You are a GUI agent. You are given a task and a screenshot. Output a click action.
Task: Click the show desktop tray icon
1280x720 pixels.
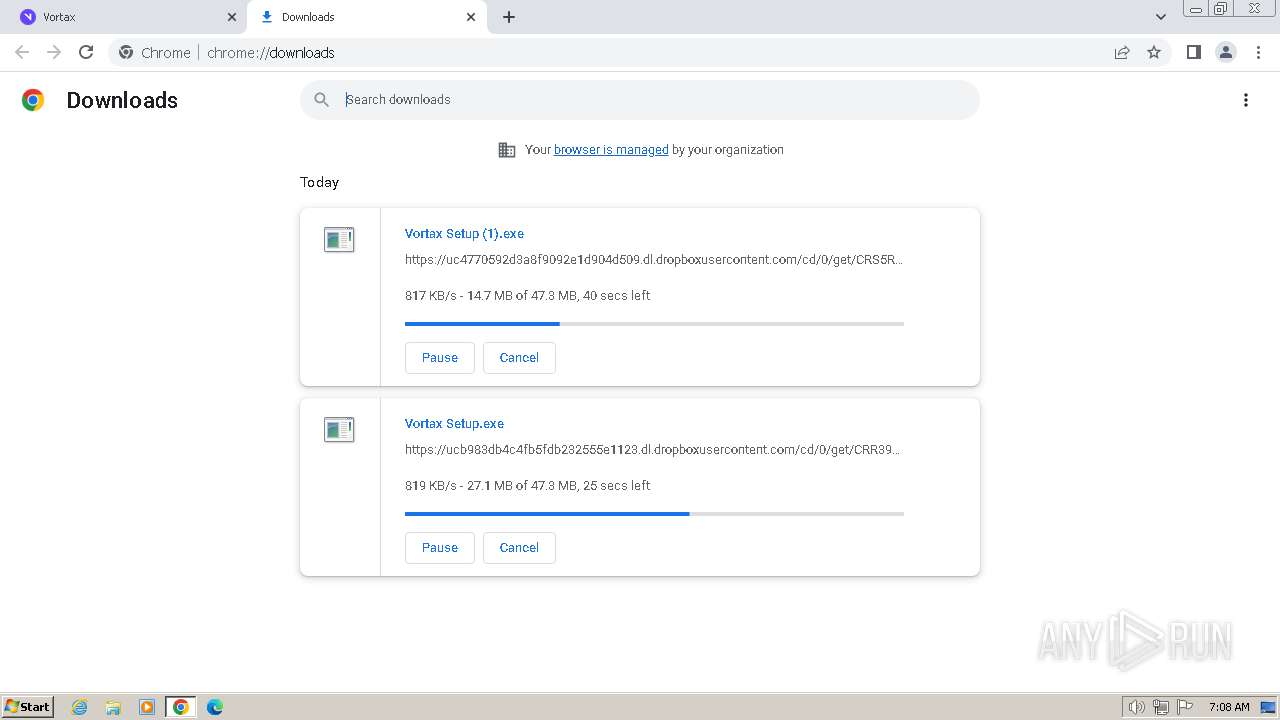pyautogui.click(x=1269, y=707)
